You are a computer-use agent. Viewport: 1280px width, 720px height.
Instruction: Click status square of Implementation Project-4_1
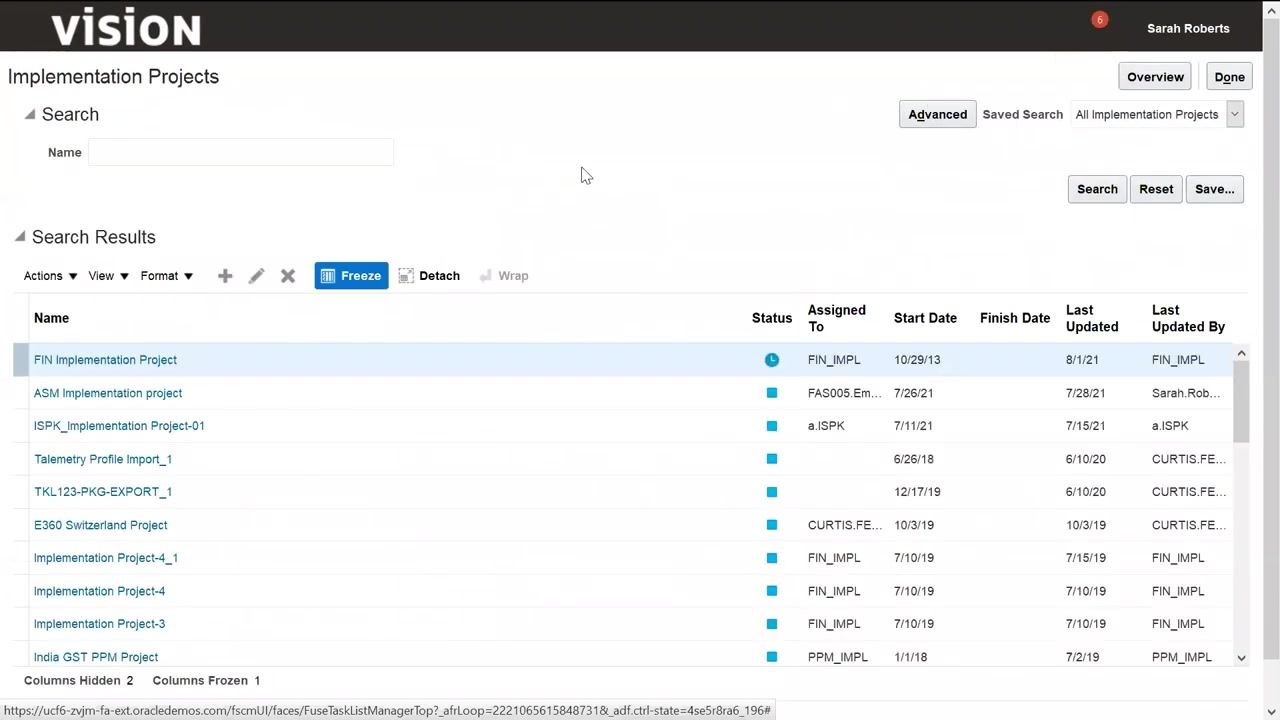click(772, 558)
